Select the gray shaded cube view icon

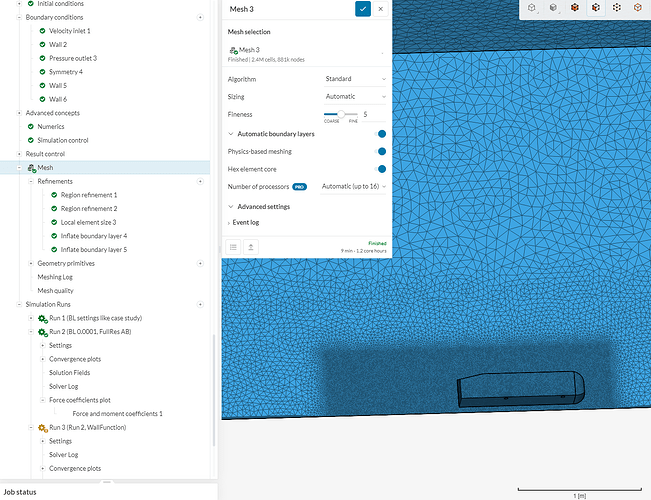click(553, 7)
